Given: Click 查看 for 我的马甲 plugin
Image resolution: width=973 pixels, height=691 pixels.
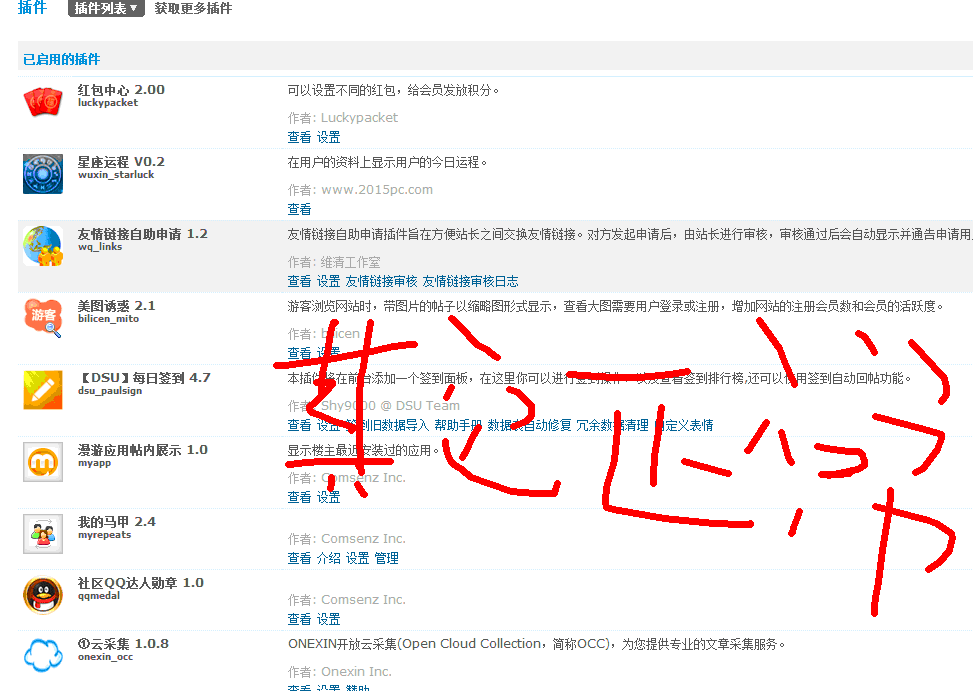Looking at the screenshot, I should (x=299, y=558).
